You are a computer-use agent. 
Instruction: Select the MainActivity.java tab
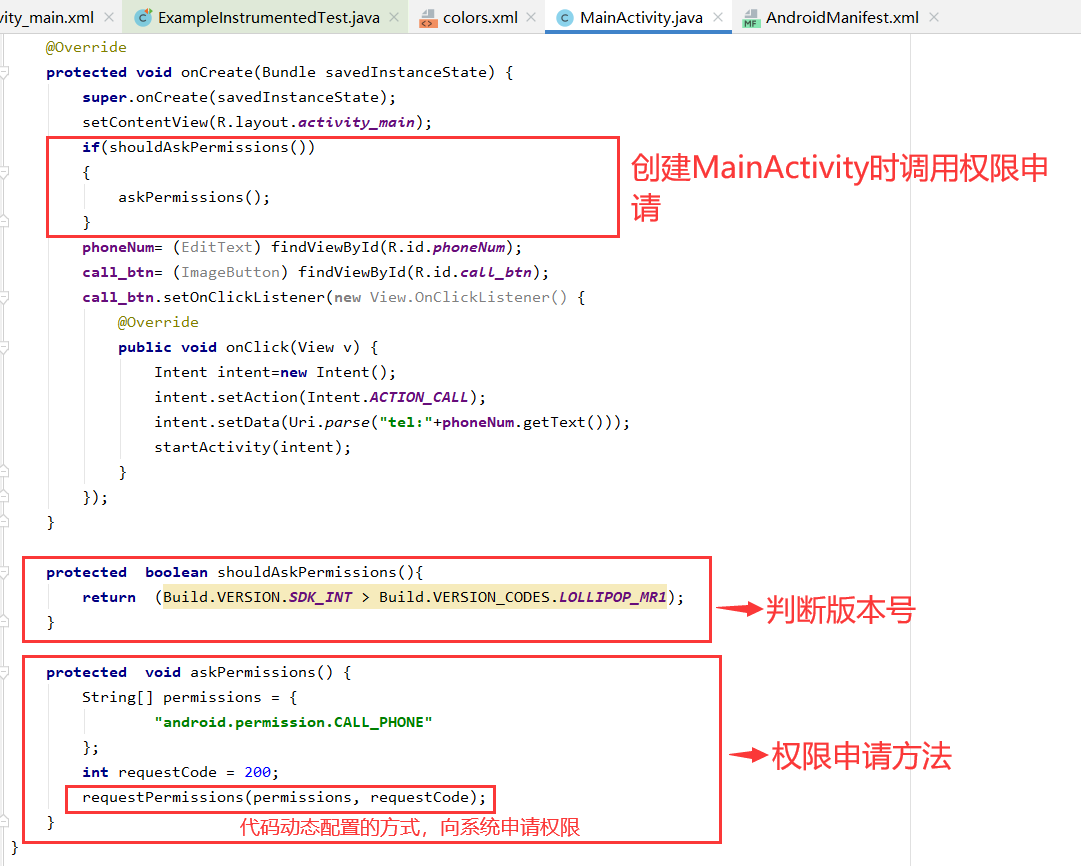click(641, 18)
